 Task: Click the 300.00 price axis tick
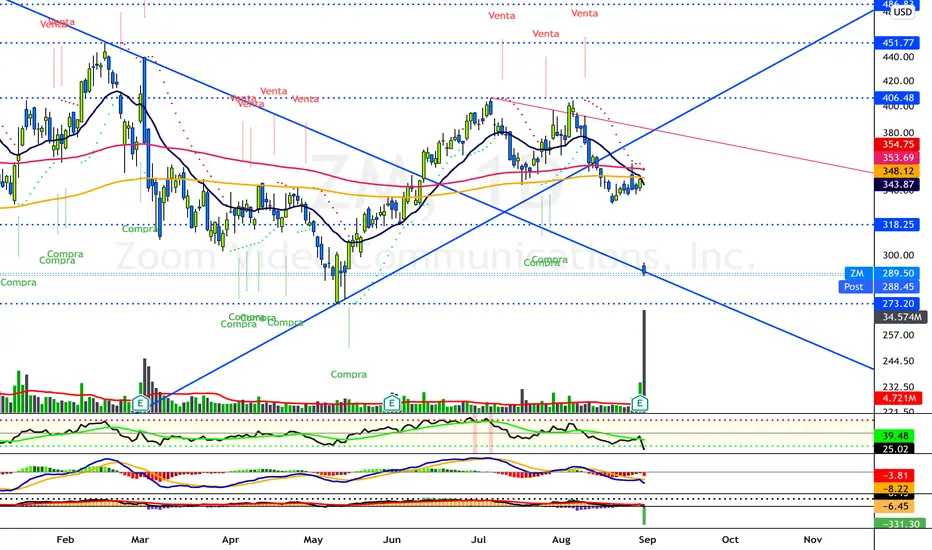pyautogui.click(x=899, y=255)
